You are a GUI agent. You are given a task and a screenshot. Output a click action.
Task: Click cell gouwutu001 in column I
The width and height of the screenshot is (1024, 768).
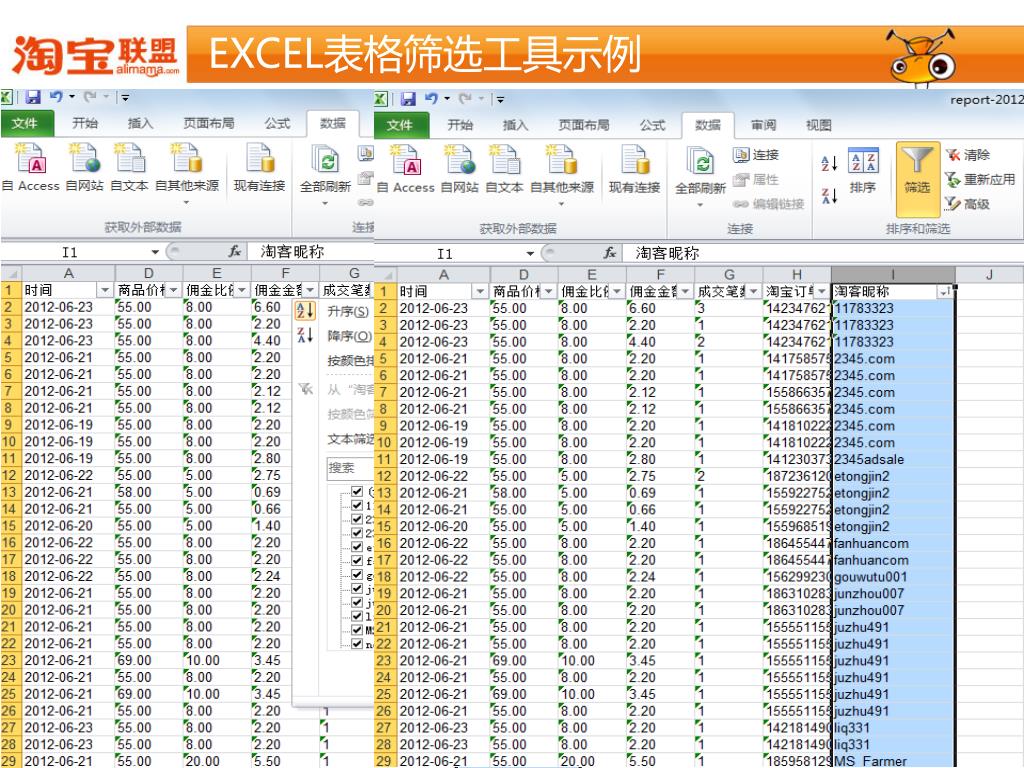coord(893,577)
